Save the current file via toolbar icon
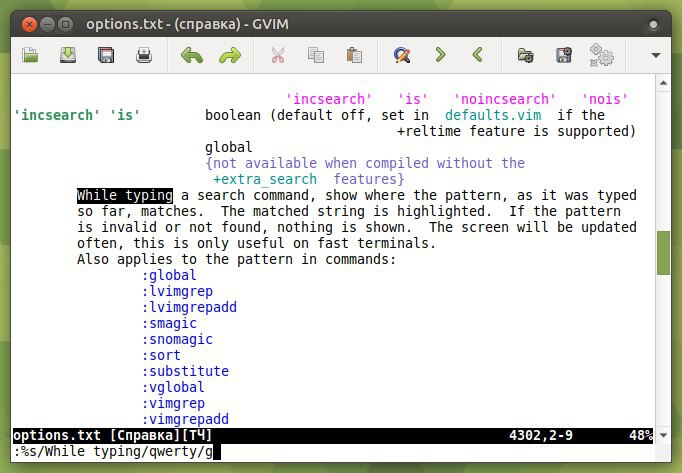This screenshot has height=473, width=682. (x=68, y=55)
